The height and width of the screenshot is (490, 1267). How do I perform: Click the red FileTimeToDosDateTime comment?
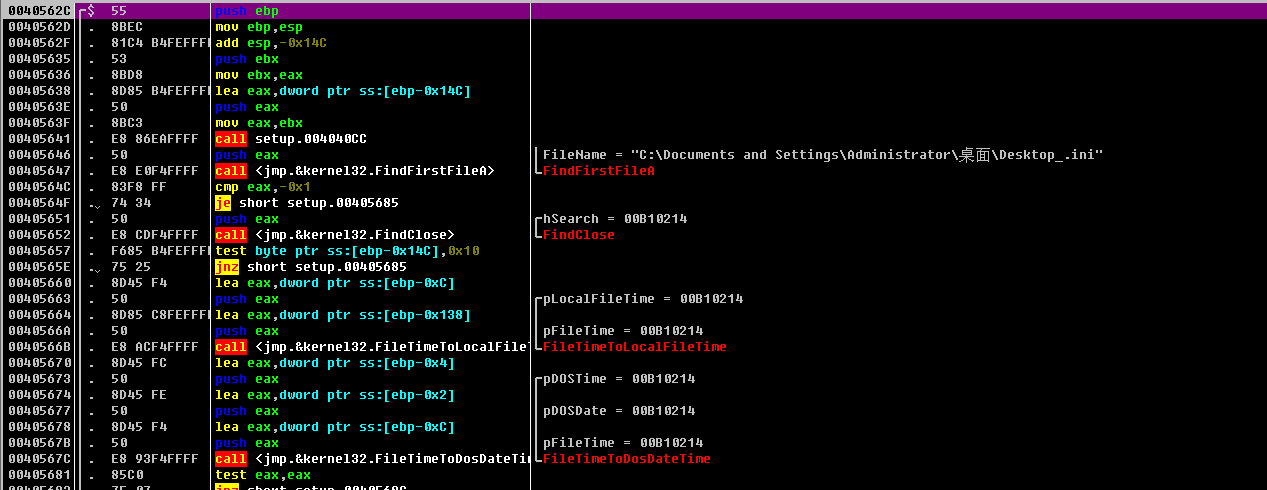(x=627, y=459)
